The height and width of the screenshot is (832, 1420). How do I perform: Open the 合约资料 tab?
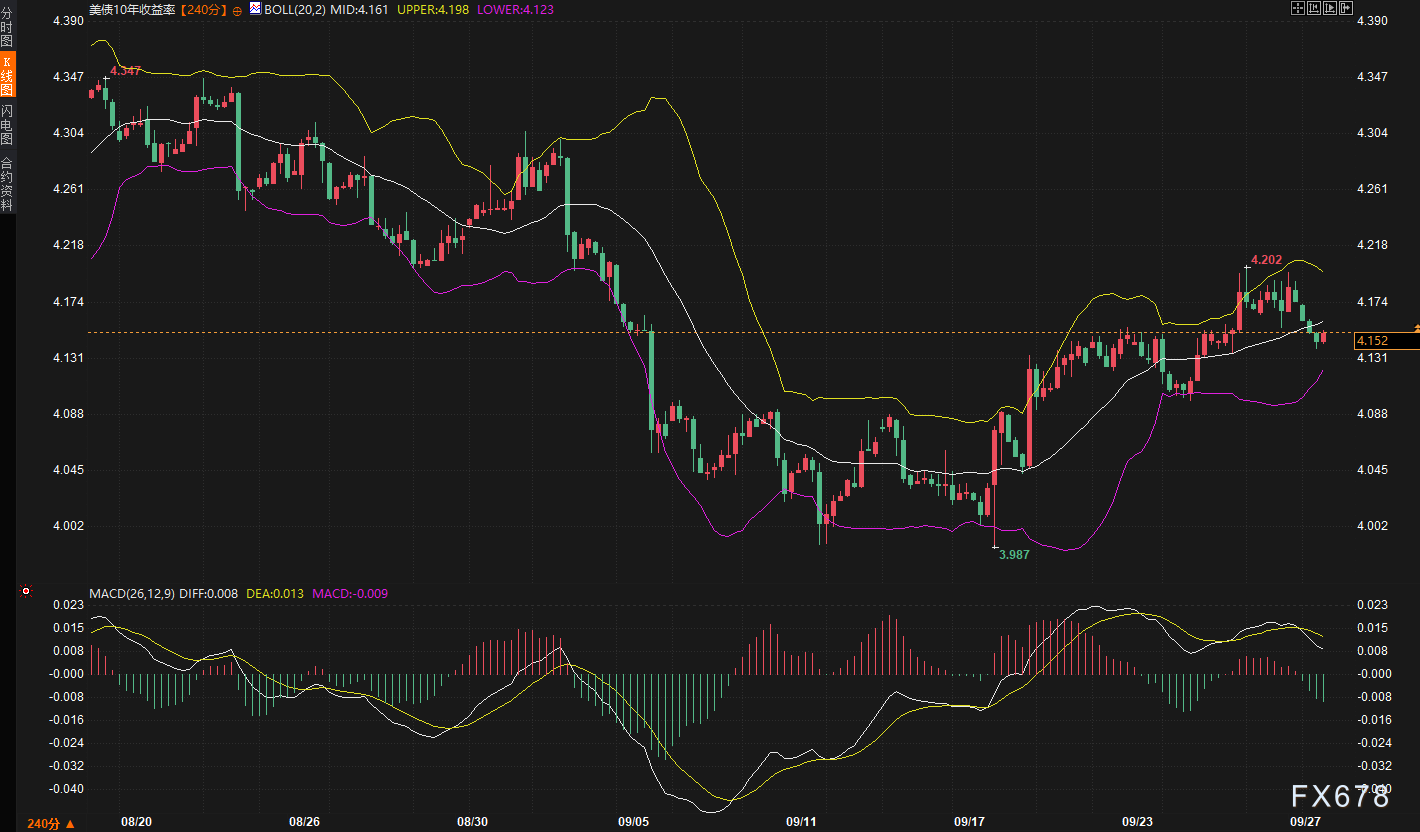click(x=7, y=184)
